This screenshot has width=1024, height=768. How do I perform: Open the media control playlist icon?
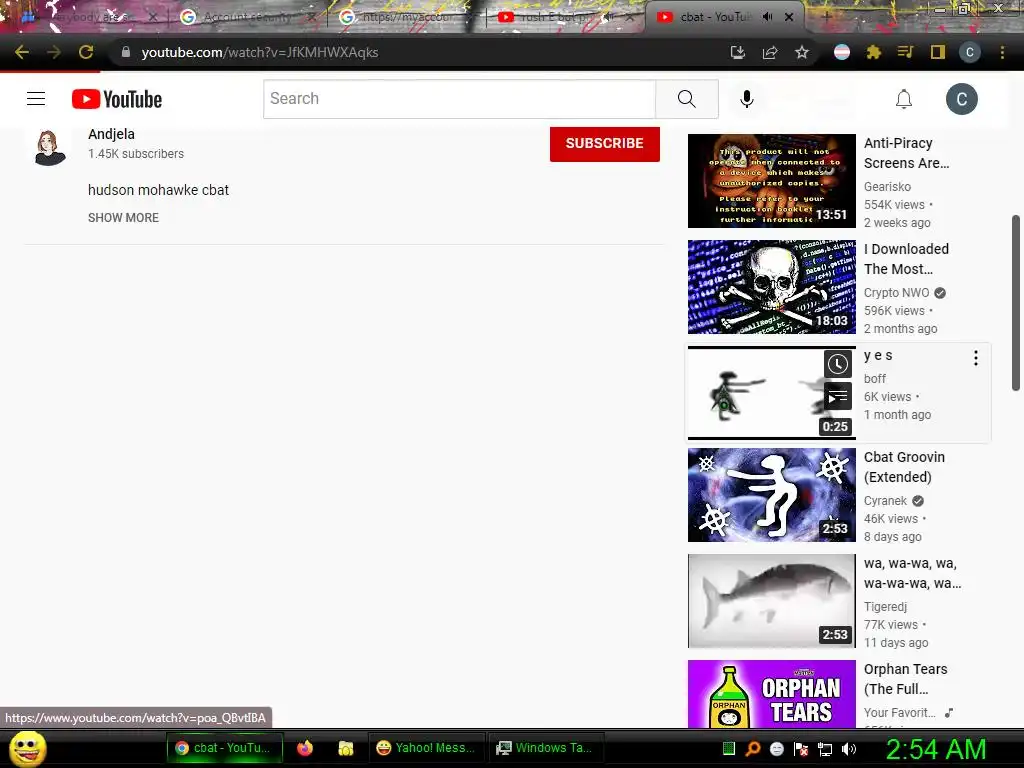905,52
